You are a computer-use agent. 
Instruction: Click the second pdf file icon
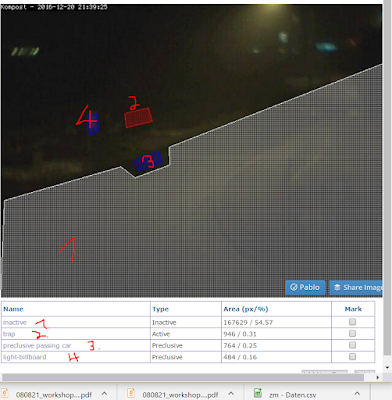(131, 393)
